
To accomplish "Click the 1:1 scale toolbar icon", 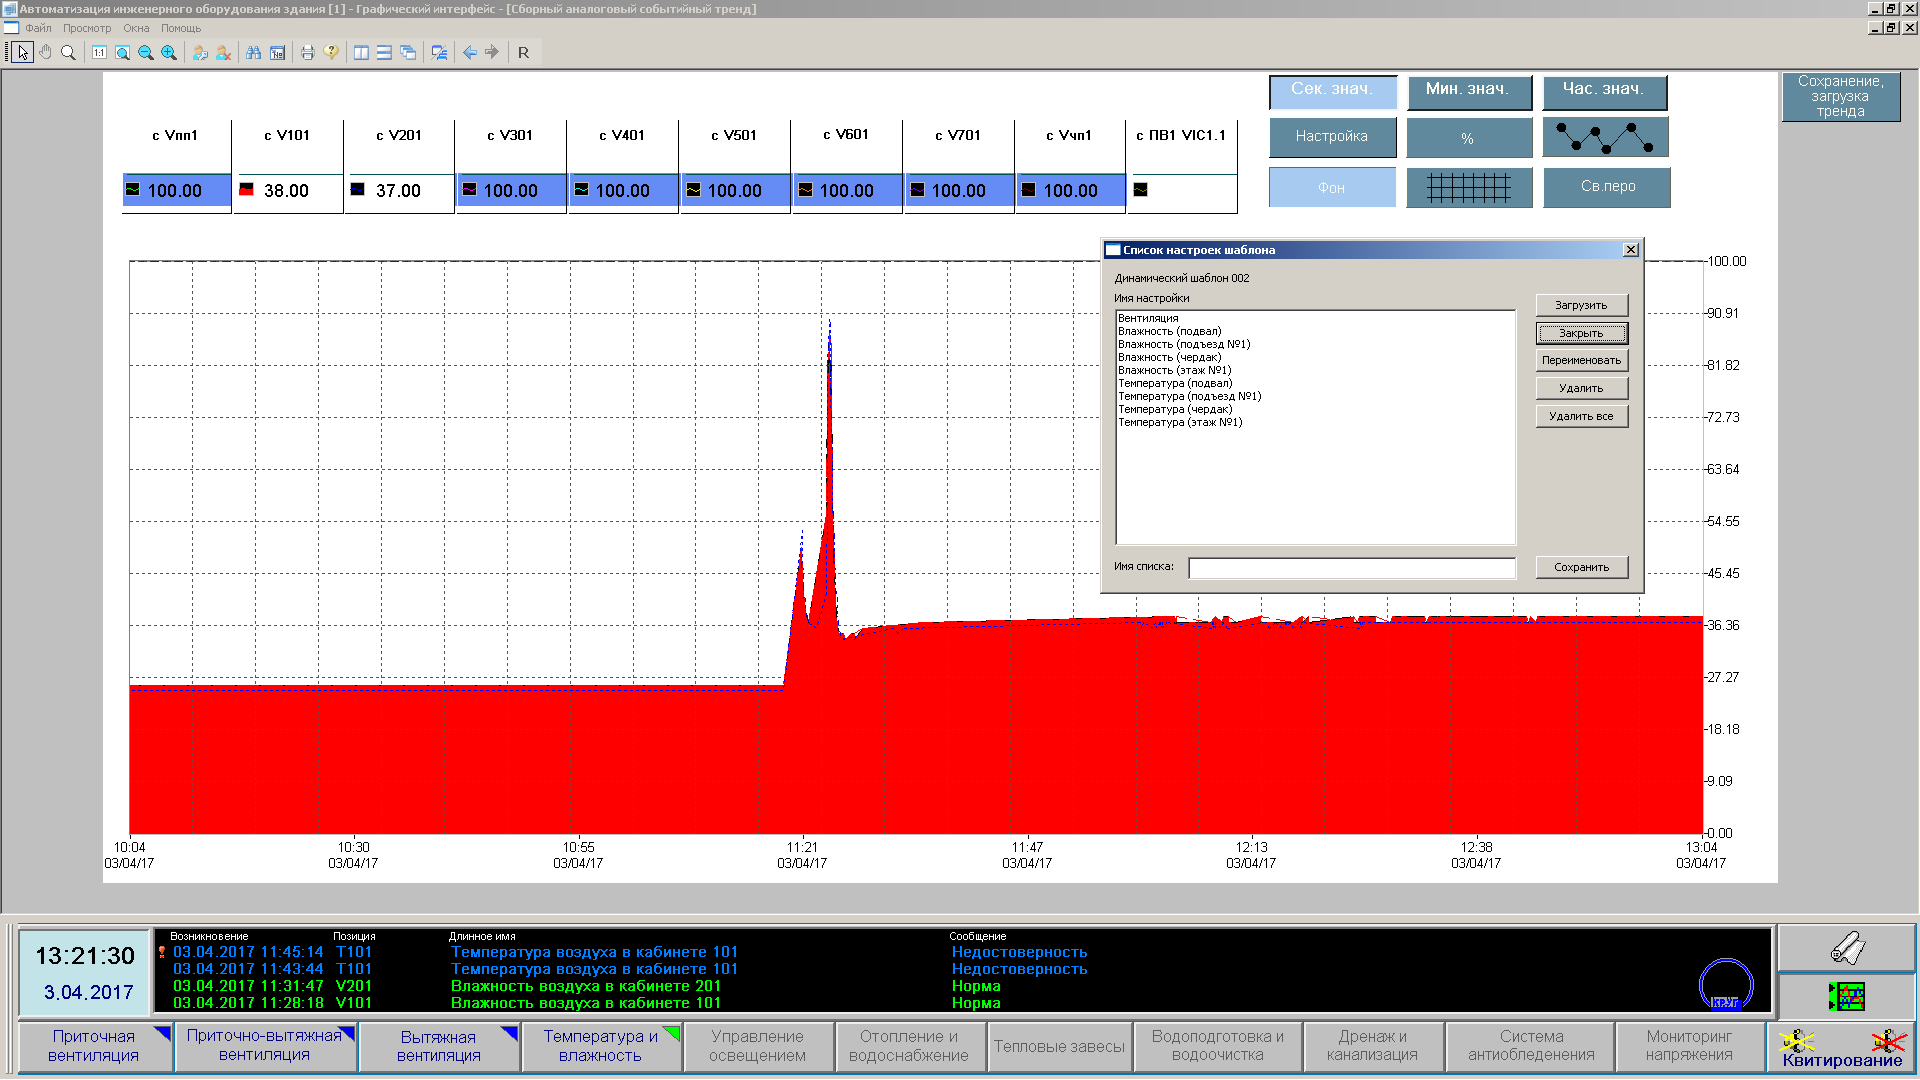I will [x=99, y=53].
